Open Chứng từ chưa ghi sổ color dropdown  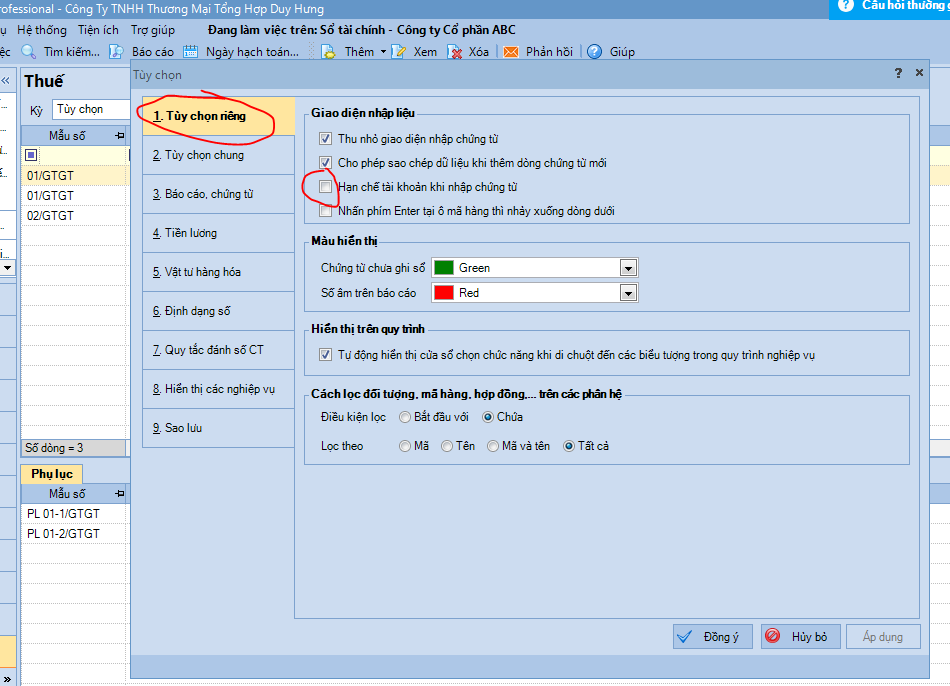pyautogui.click(x=628, y=268)
